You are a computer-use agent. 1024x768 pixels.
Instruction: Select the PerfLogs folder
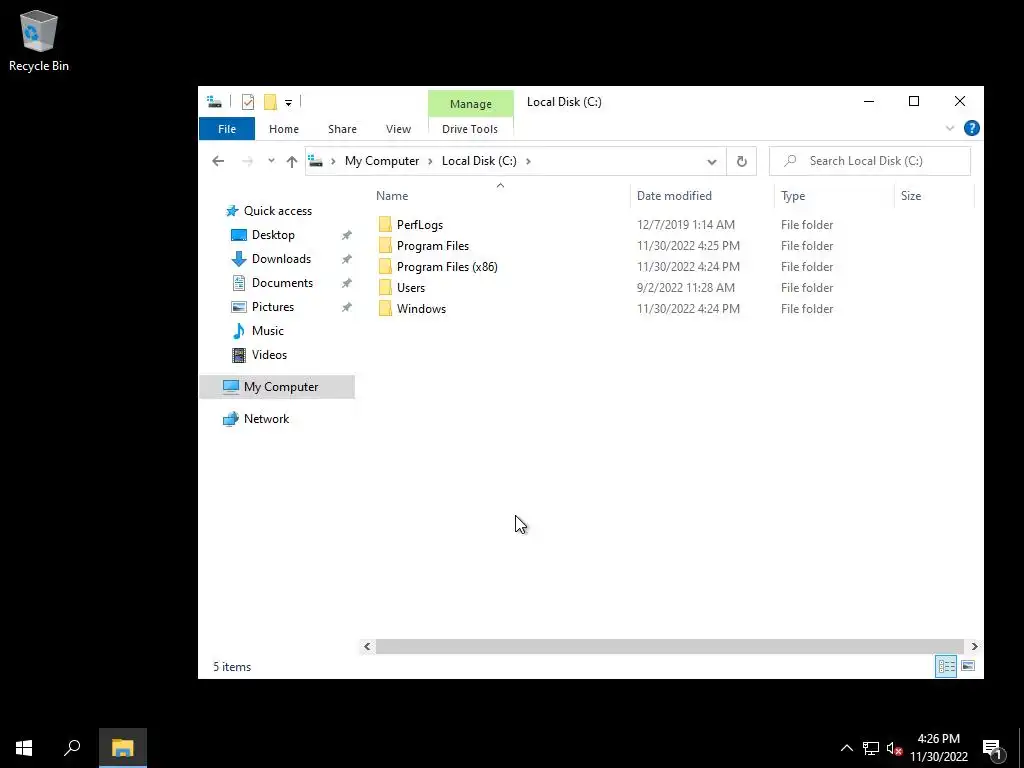click(420, 225)
